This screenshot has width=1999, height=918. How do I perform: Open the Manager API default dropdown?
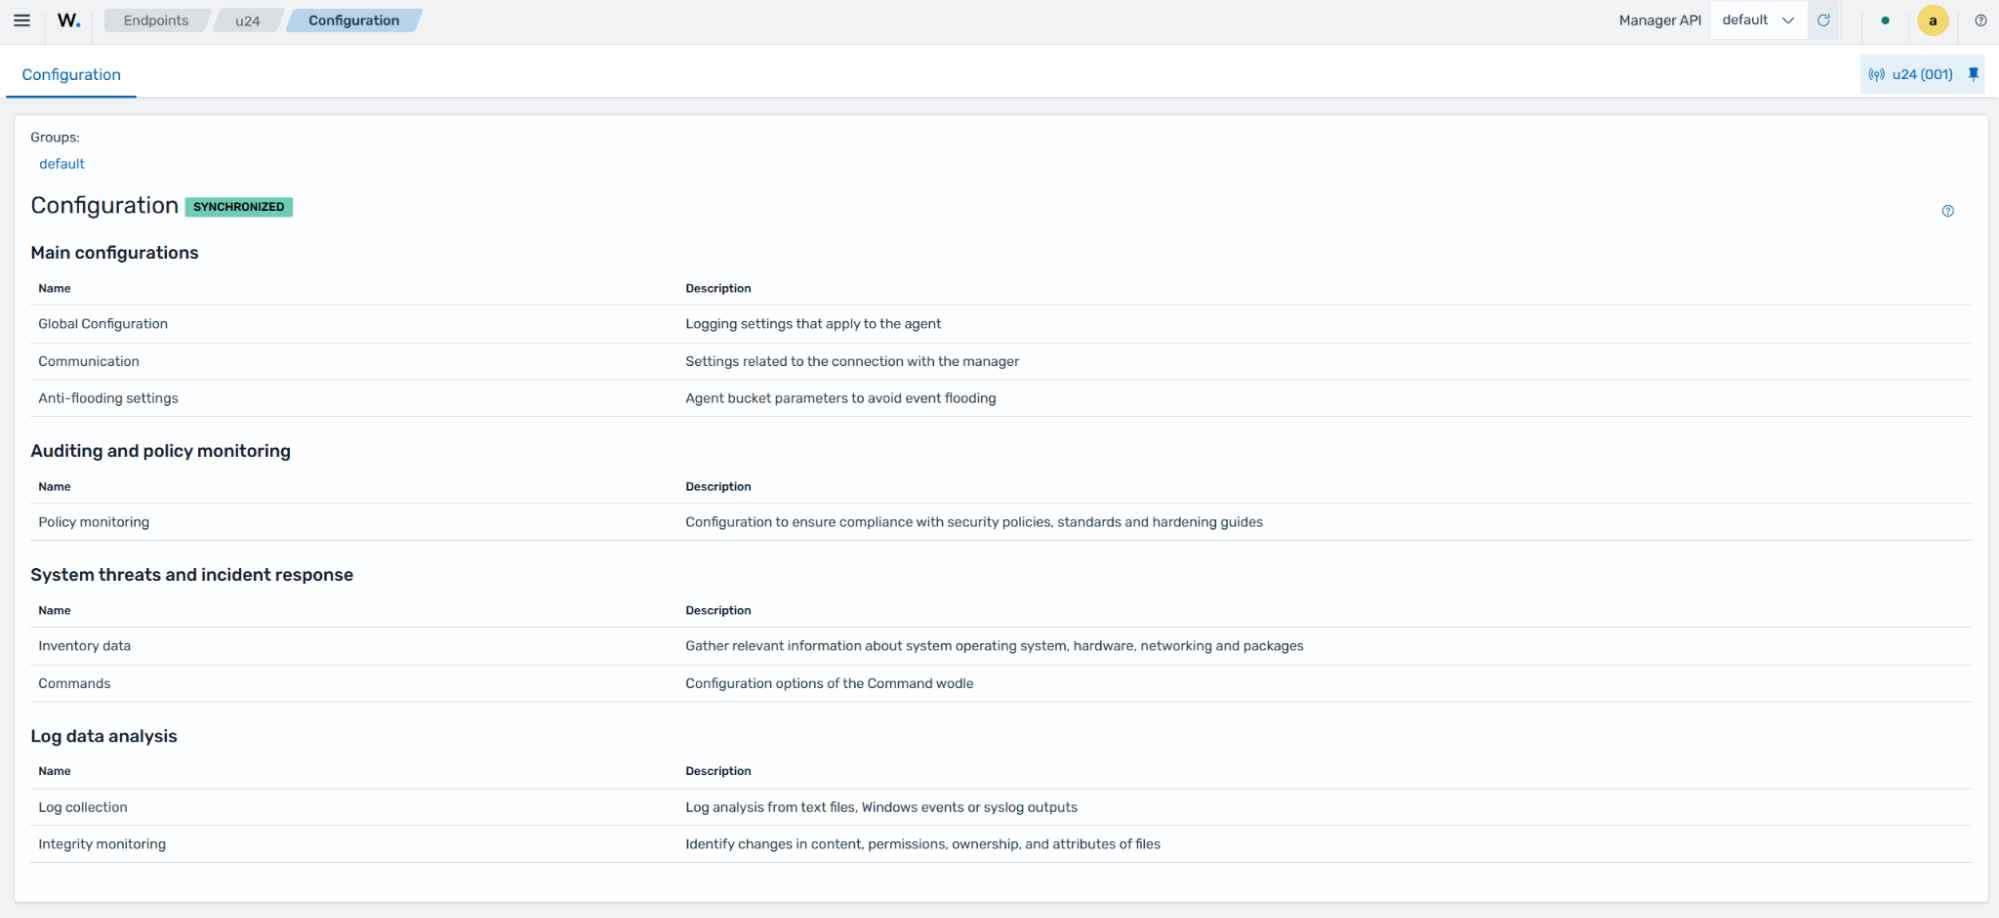coord(1758,20)
